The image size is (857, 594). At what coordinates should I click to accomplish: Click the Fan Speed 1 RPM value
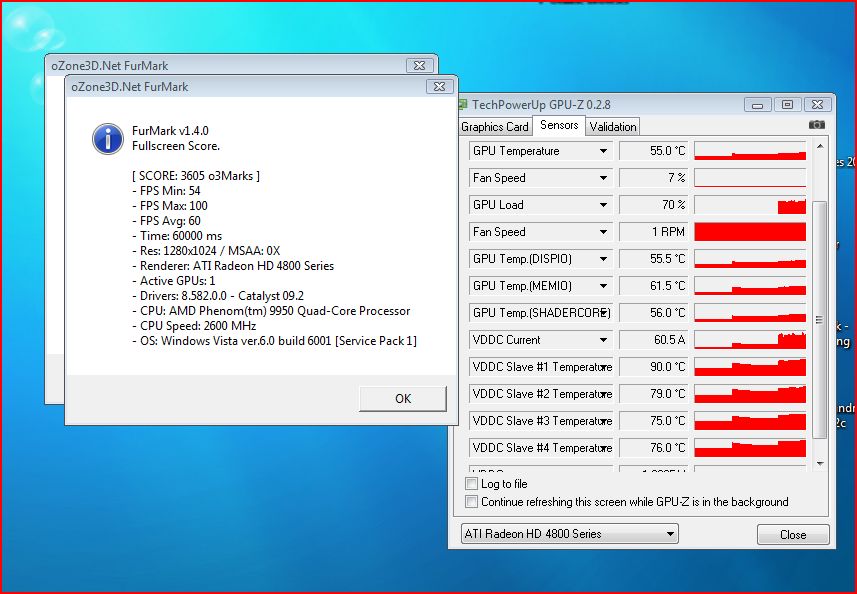[x=654, y=232]
